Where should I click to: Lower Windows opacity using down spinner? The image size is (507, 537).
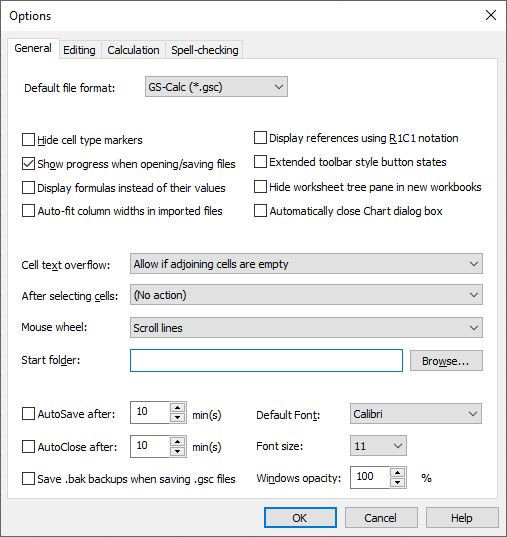tap(397, 482)
